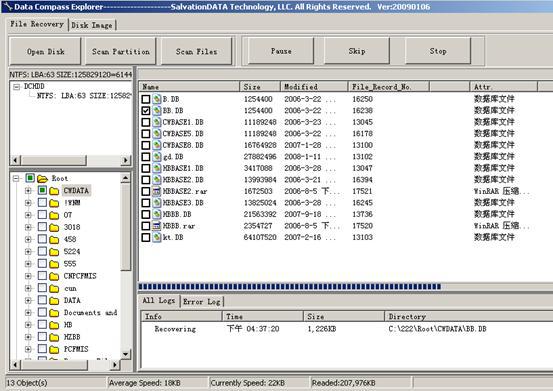Click the BB.DB database file icon
This screenshot has height=391, width=553.
tap(157, 111)
